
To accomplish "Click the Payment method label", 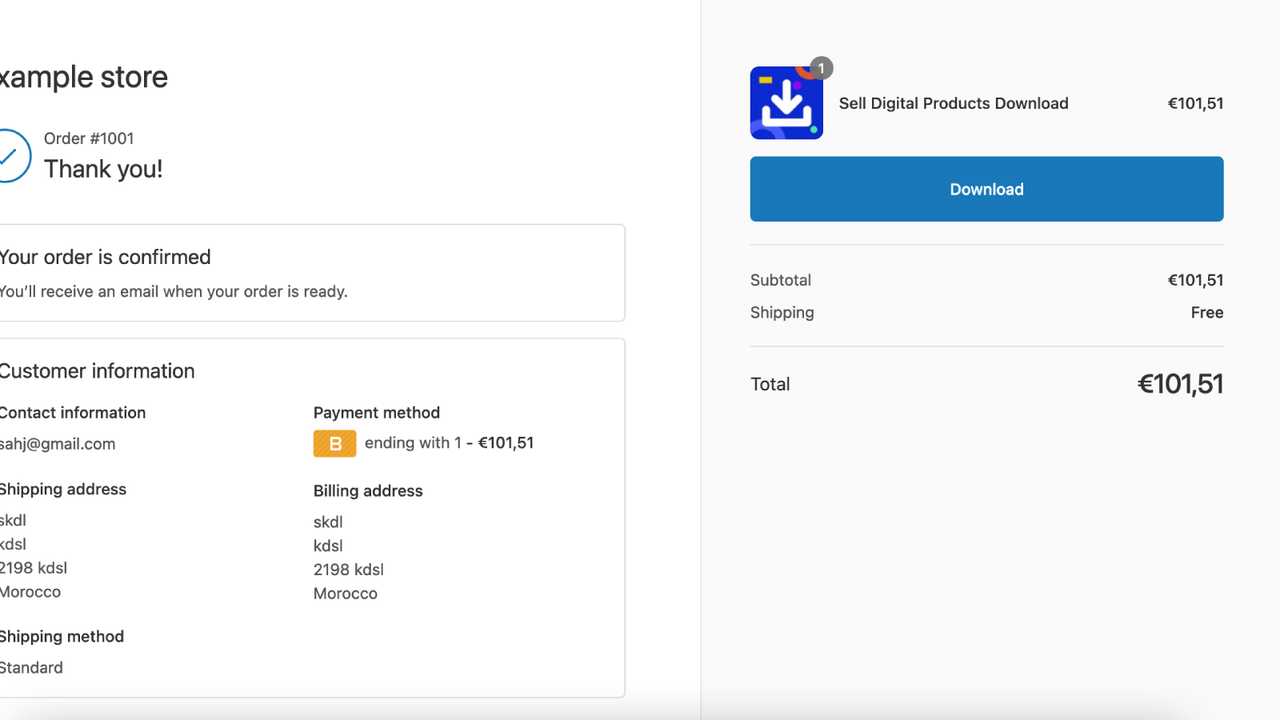I will coord(376,413).
